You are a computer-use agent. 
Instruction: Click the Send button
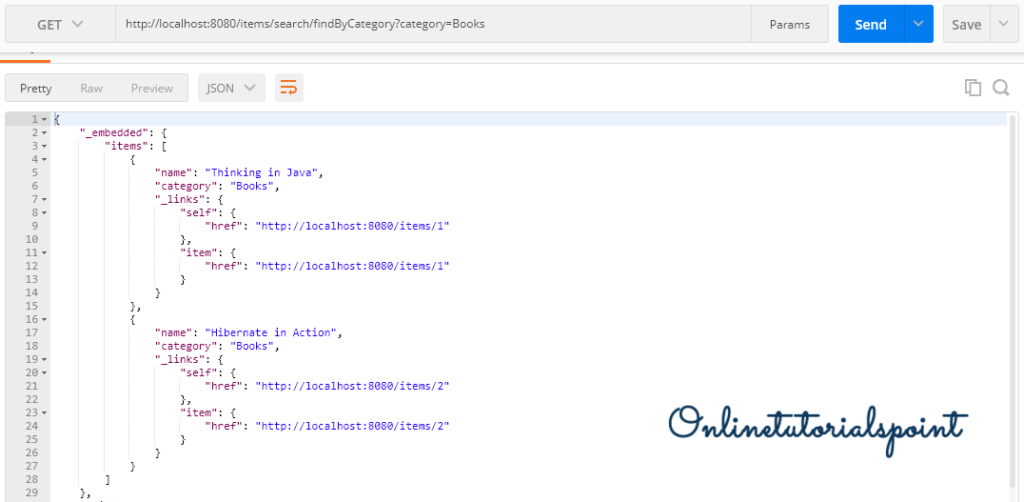tap(870, 24)
